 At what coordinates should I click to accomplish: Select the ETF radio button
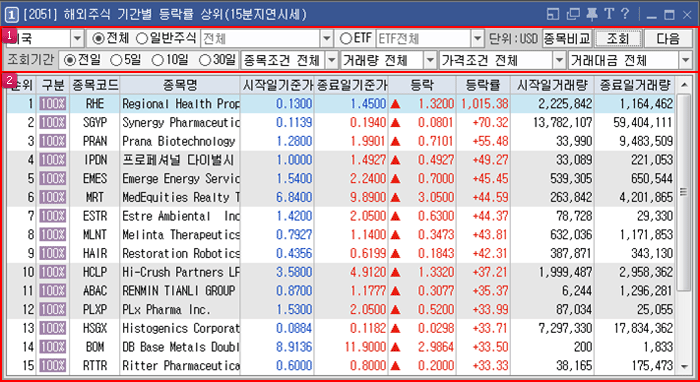point(345,39)
